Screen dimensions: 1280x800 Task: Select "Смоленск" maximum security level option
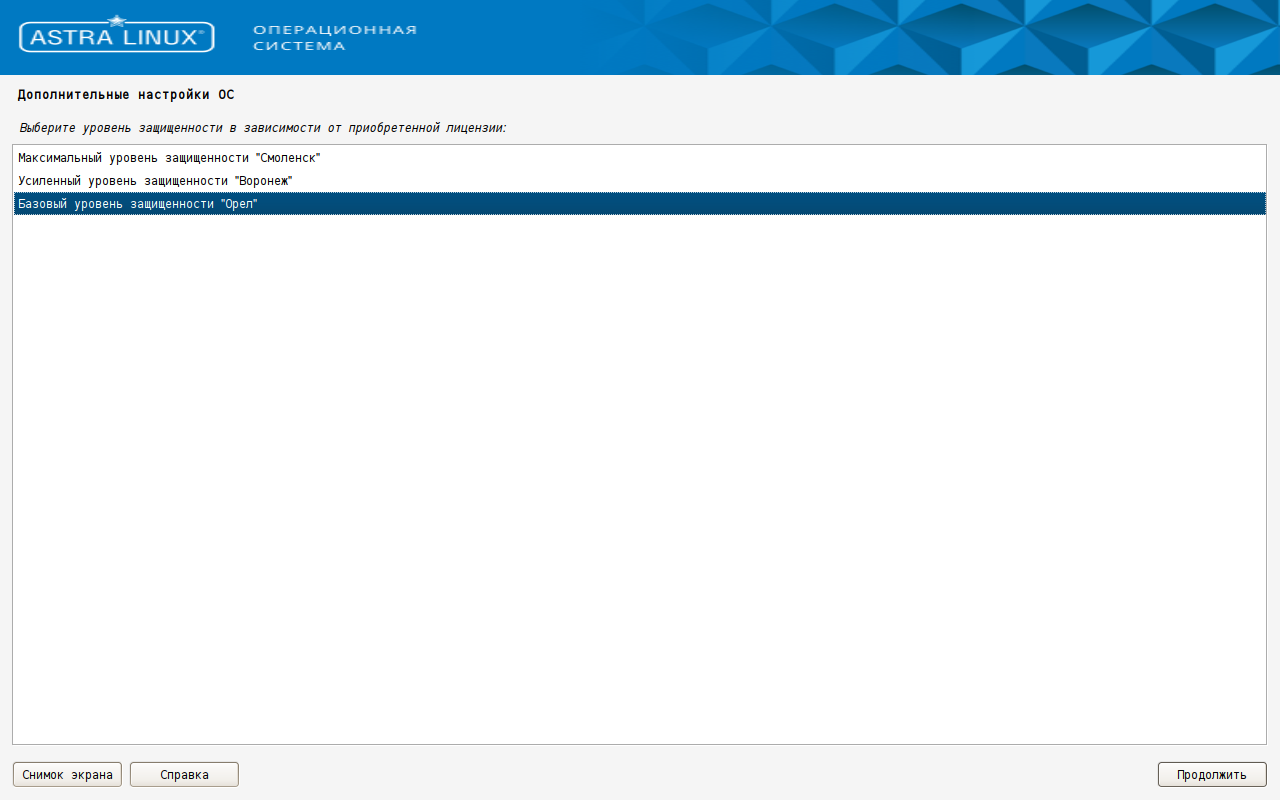[x=640, y=158]
